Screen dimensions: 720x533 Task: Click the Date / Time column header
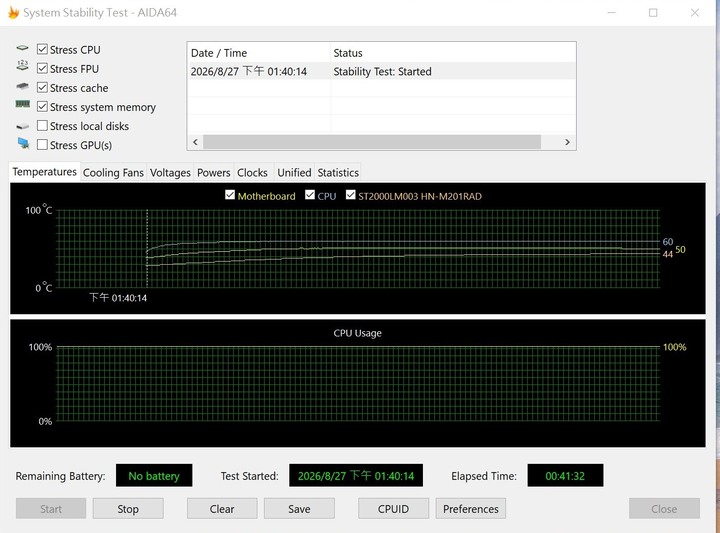click(x=259, y=53)
